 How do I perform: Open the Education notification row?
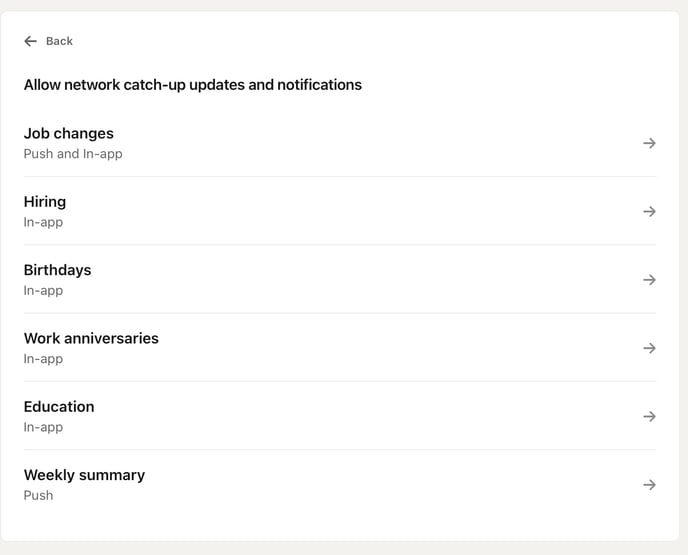tap(59, 406)
